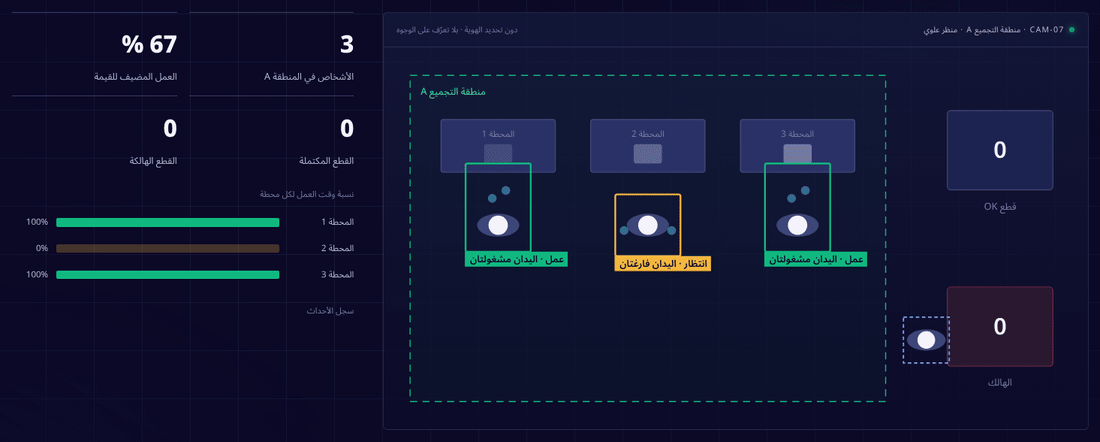Click the 'سجل الأحداث' event log heading
Image resolution: width=1100 pixels, height=442 pixels.
(x=330, y=310)
